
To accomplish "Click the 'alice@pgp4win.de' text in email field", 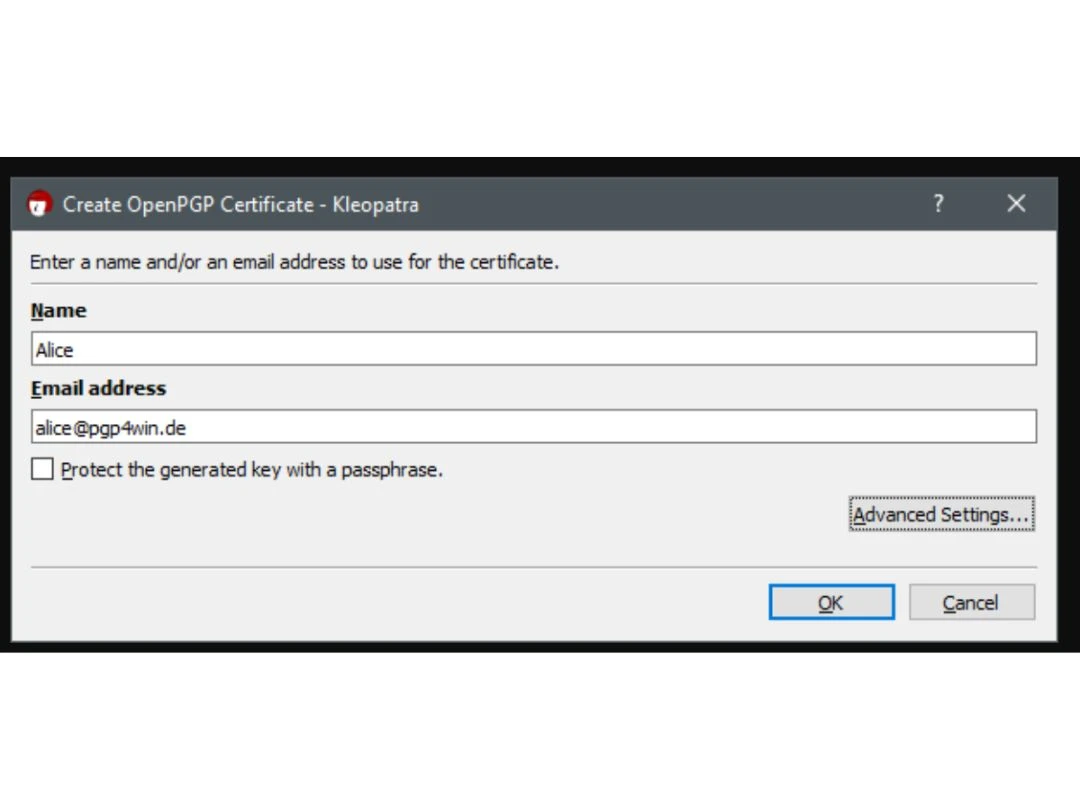I will tap(110, 428).
